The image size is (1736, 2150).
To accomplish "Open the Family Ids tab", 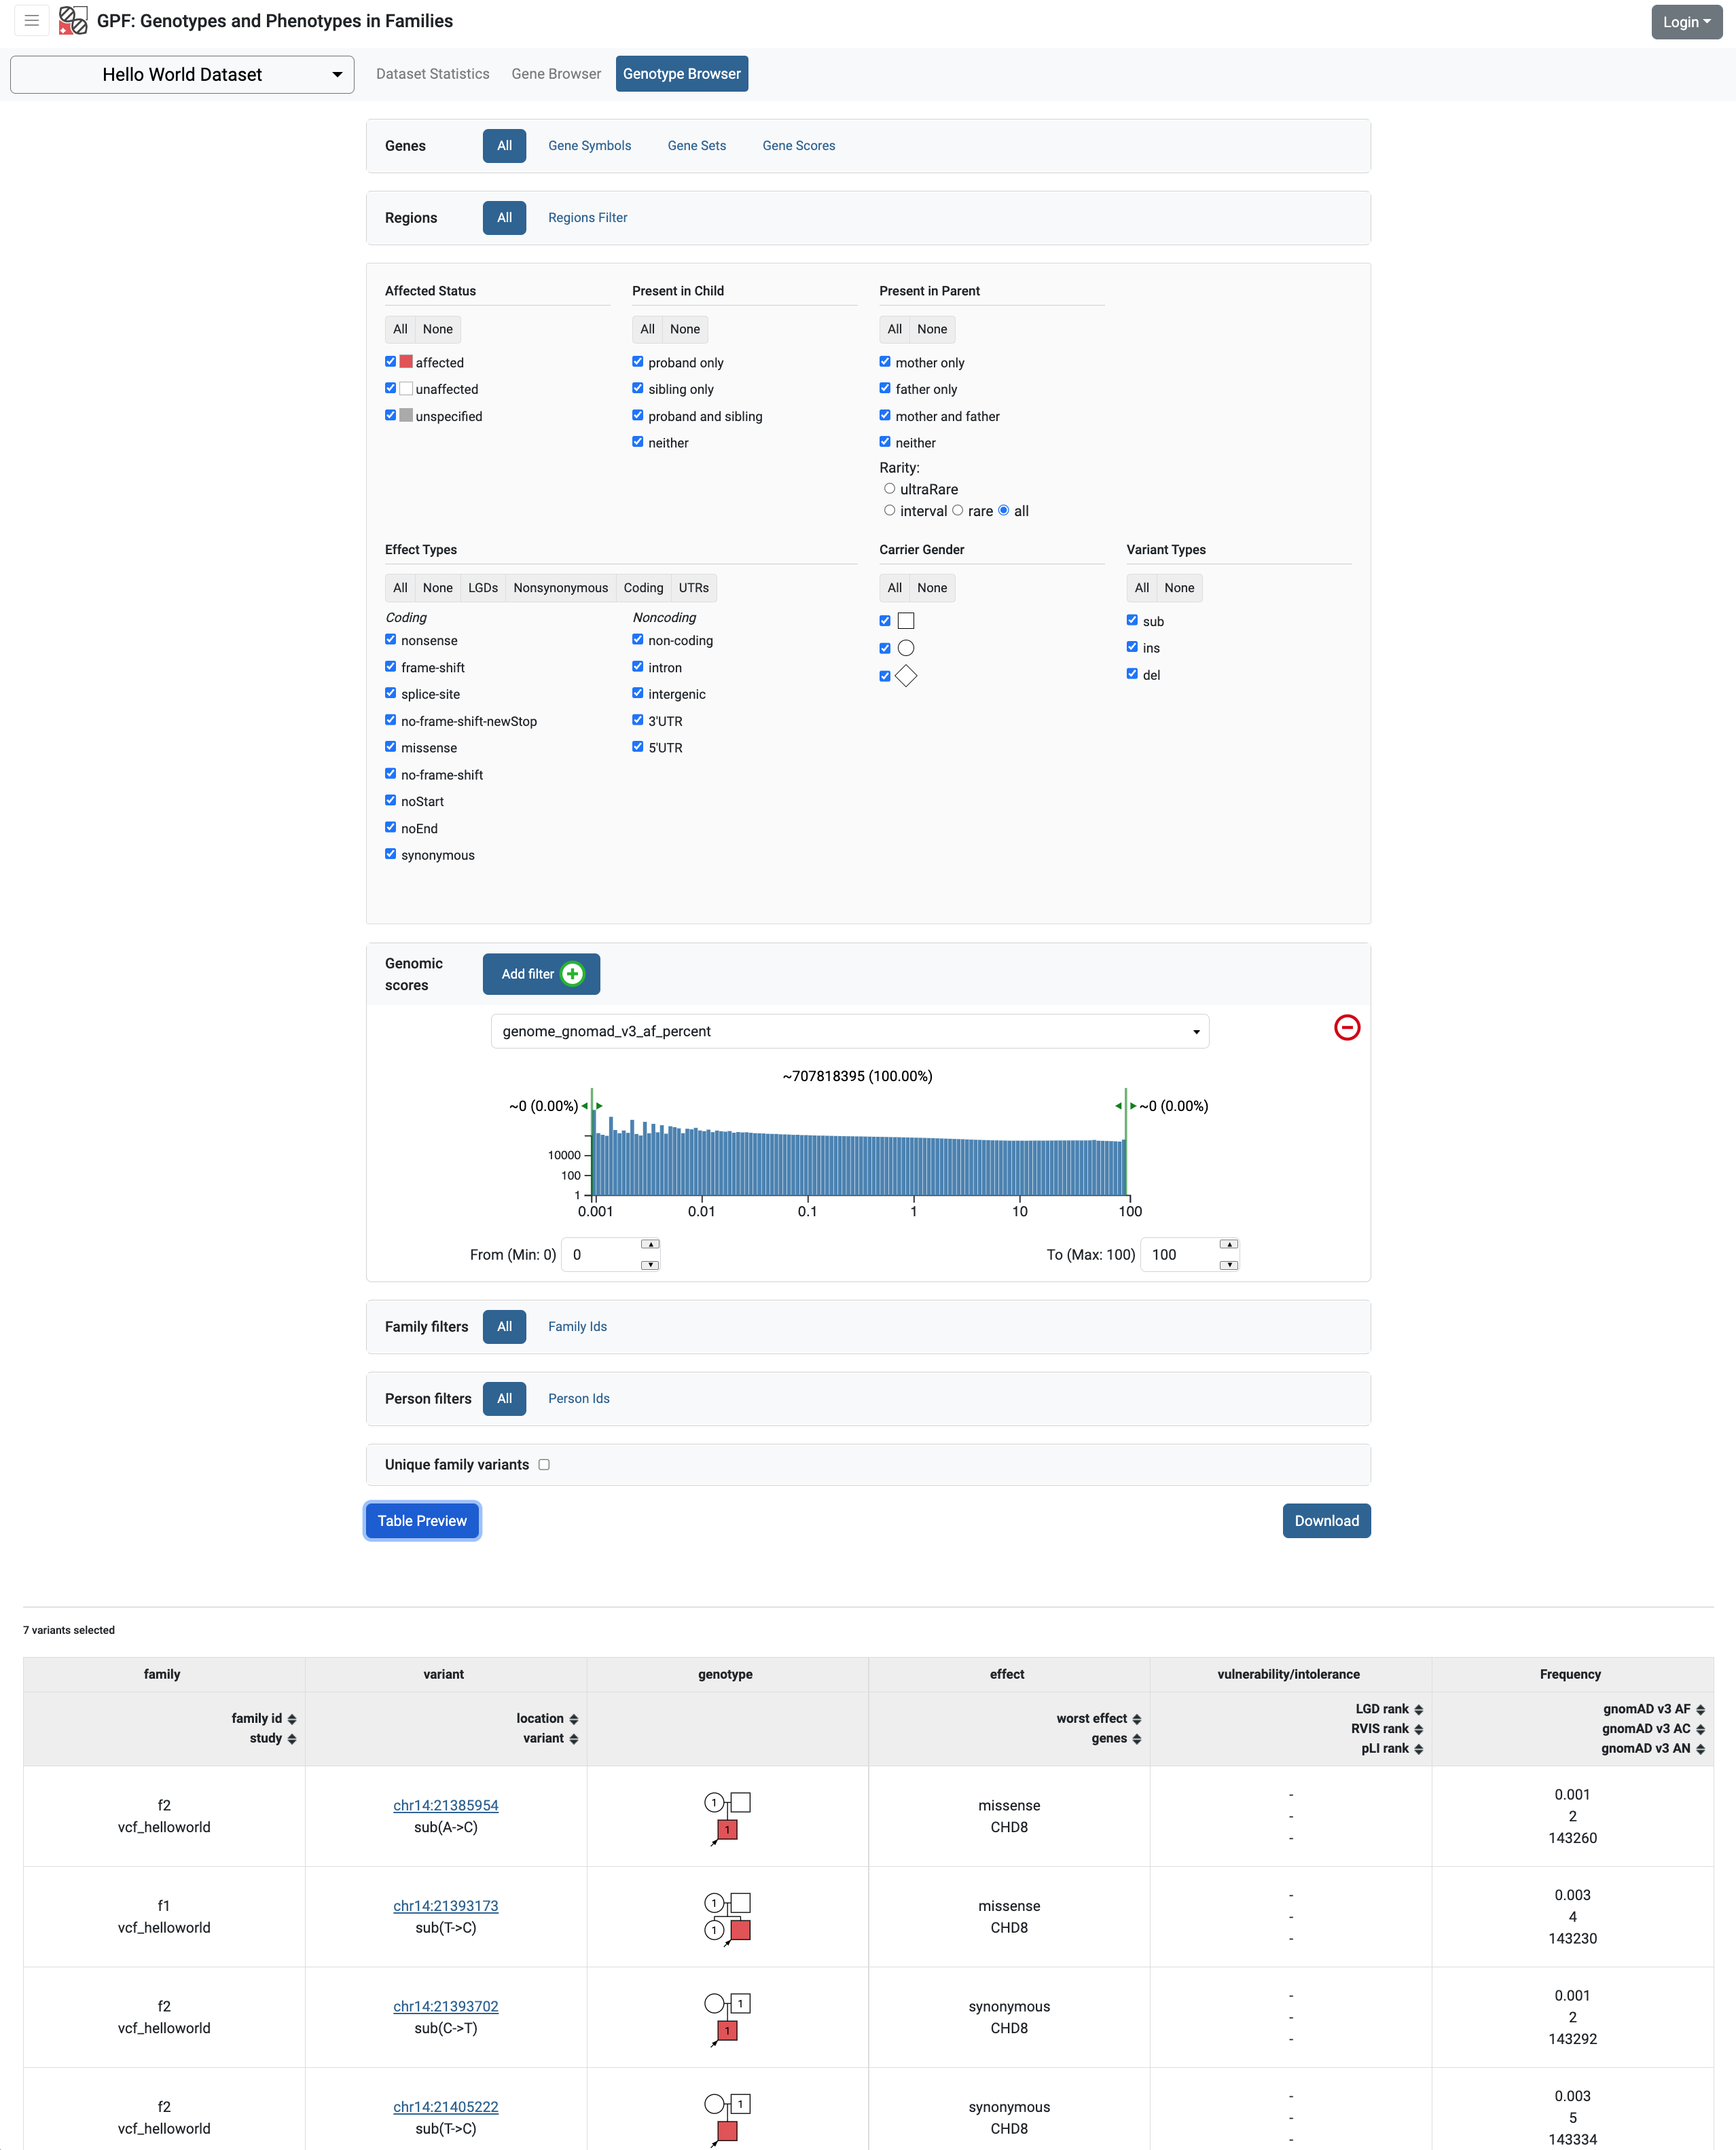I will 578,1327.
